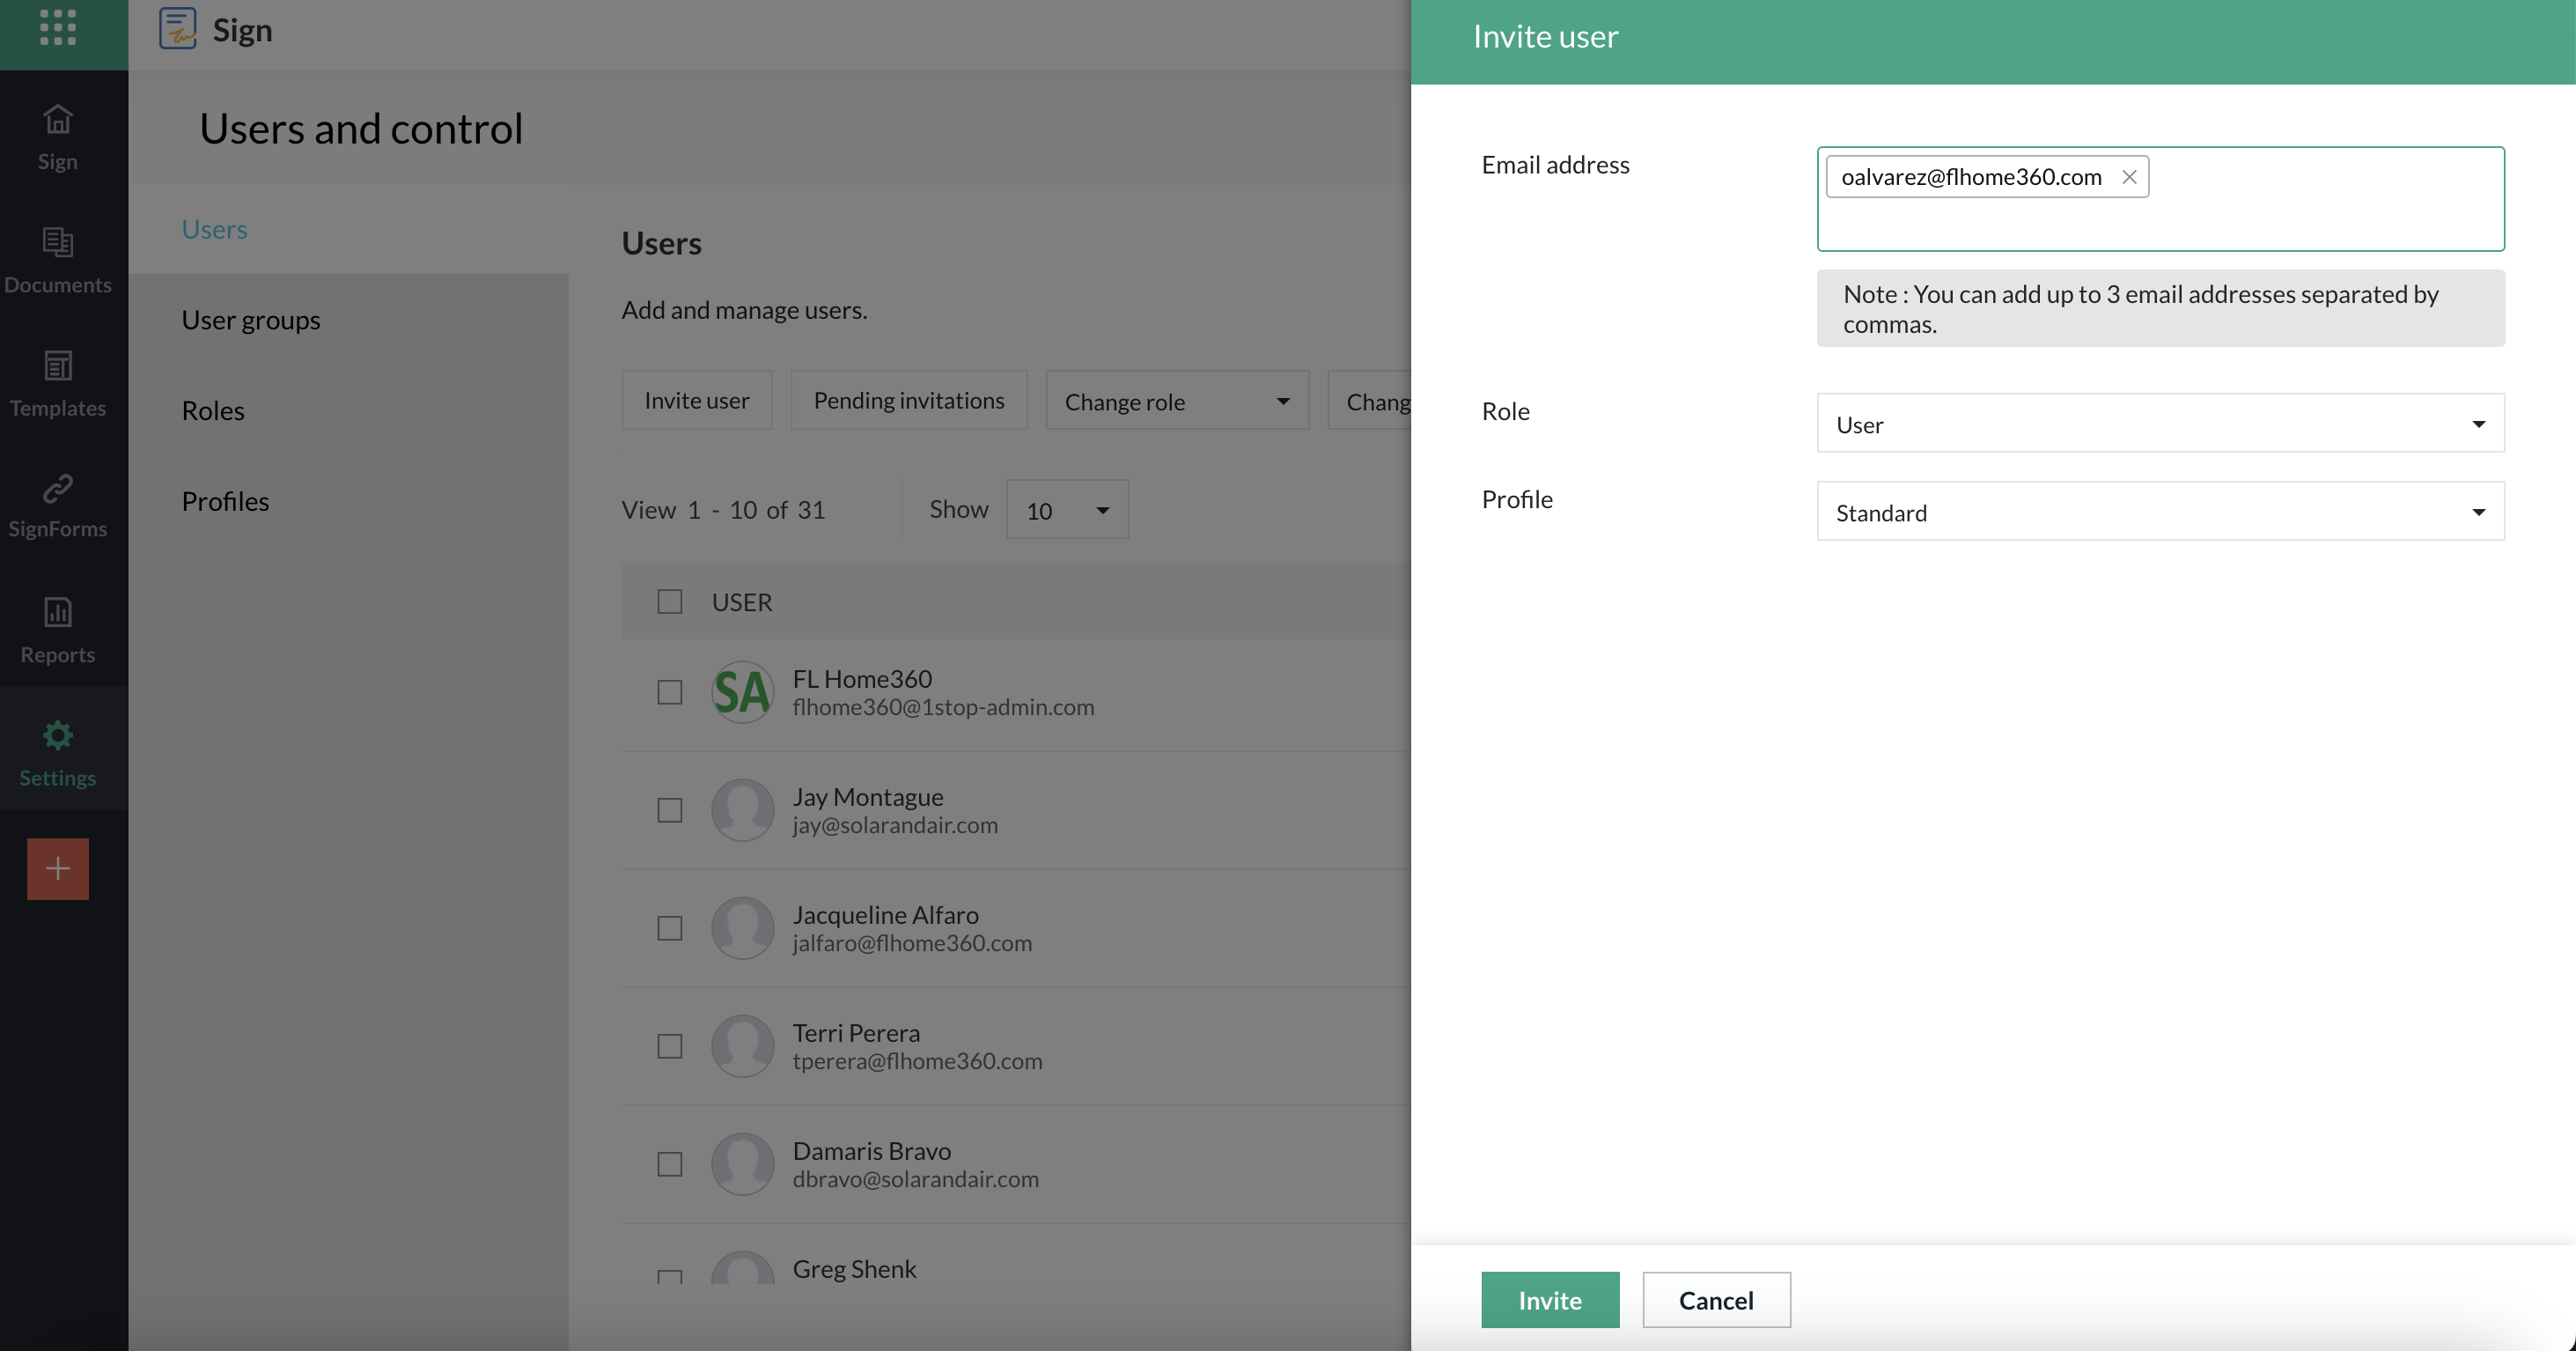Open the Roles section

point(212,411)
